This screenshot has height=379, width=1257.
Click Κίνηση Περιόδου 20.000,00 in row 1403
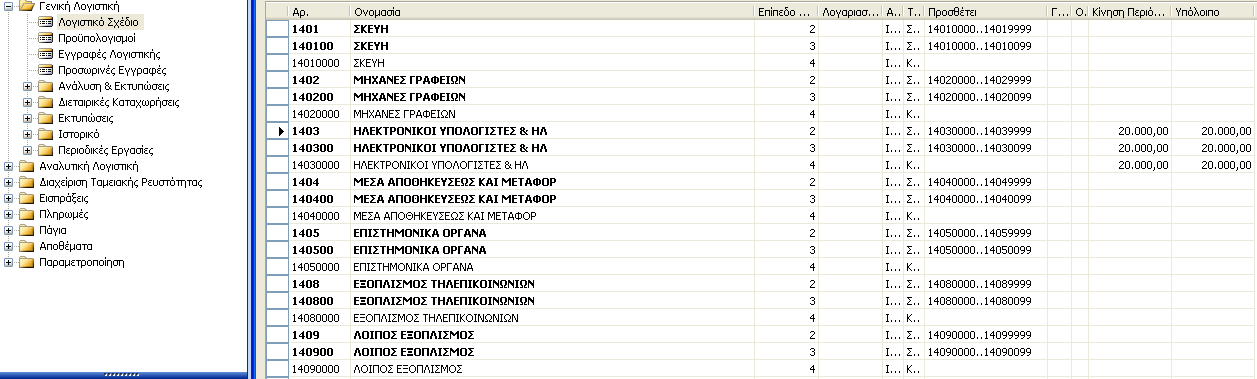click(x=1130, y=131)
